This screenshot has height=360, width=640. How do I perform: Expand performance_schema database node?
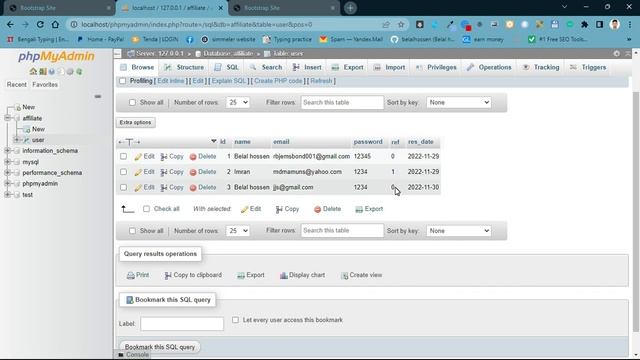pyautogui.click(x=7, y=173)
